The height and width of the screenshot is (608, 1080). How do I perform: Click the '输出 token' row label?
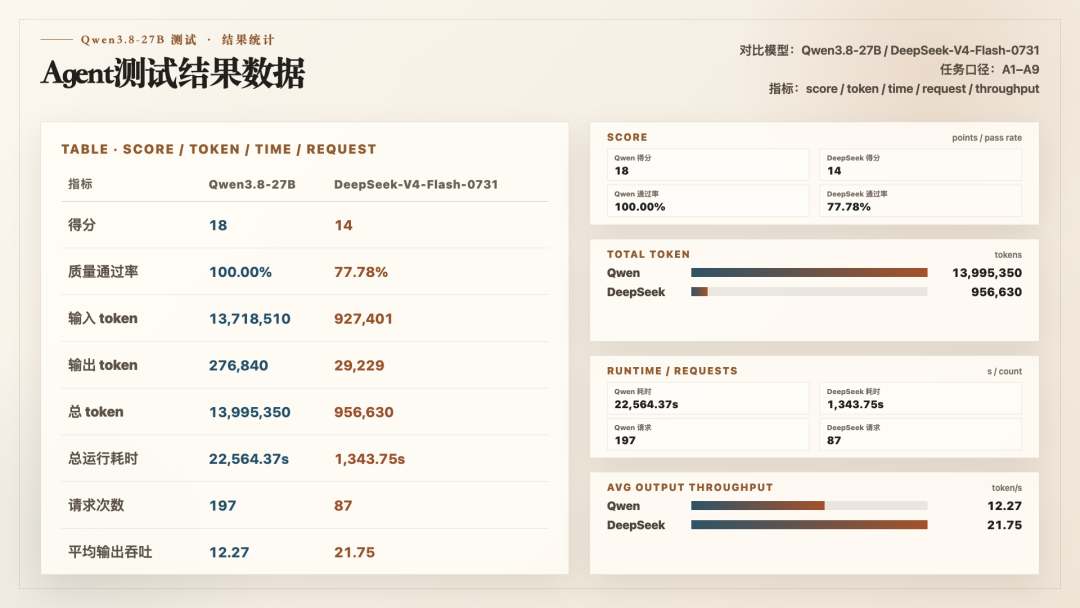tap(103, 366)
